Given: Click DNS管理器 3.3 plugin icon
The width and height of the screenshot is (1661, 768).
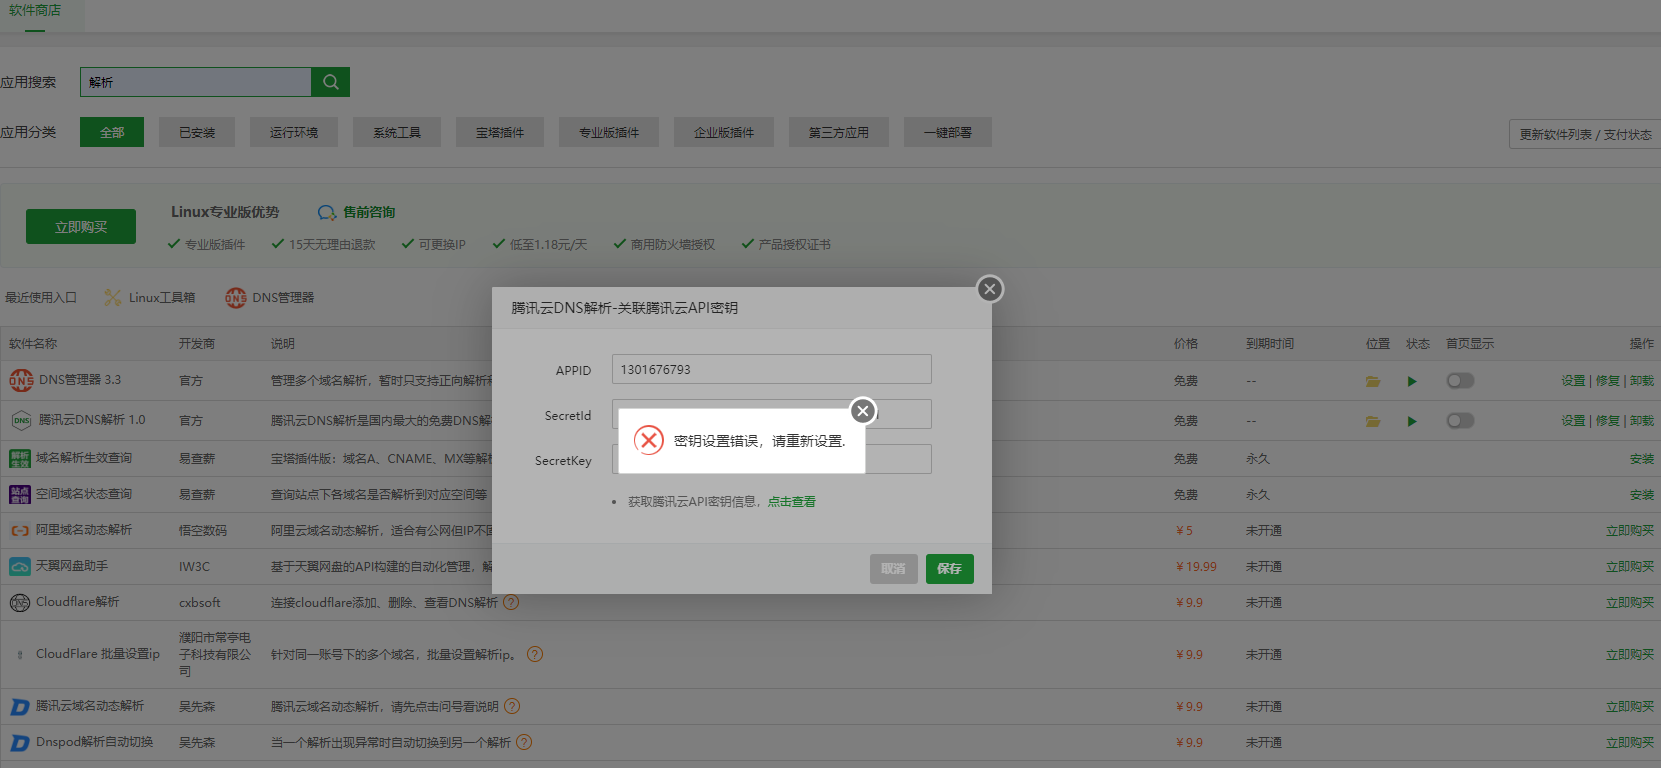Looking at the screenshot, I should [21, 381].
